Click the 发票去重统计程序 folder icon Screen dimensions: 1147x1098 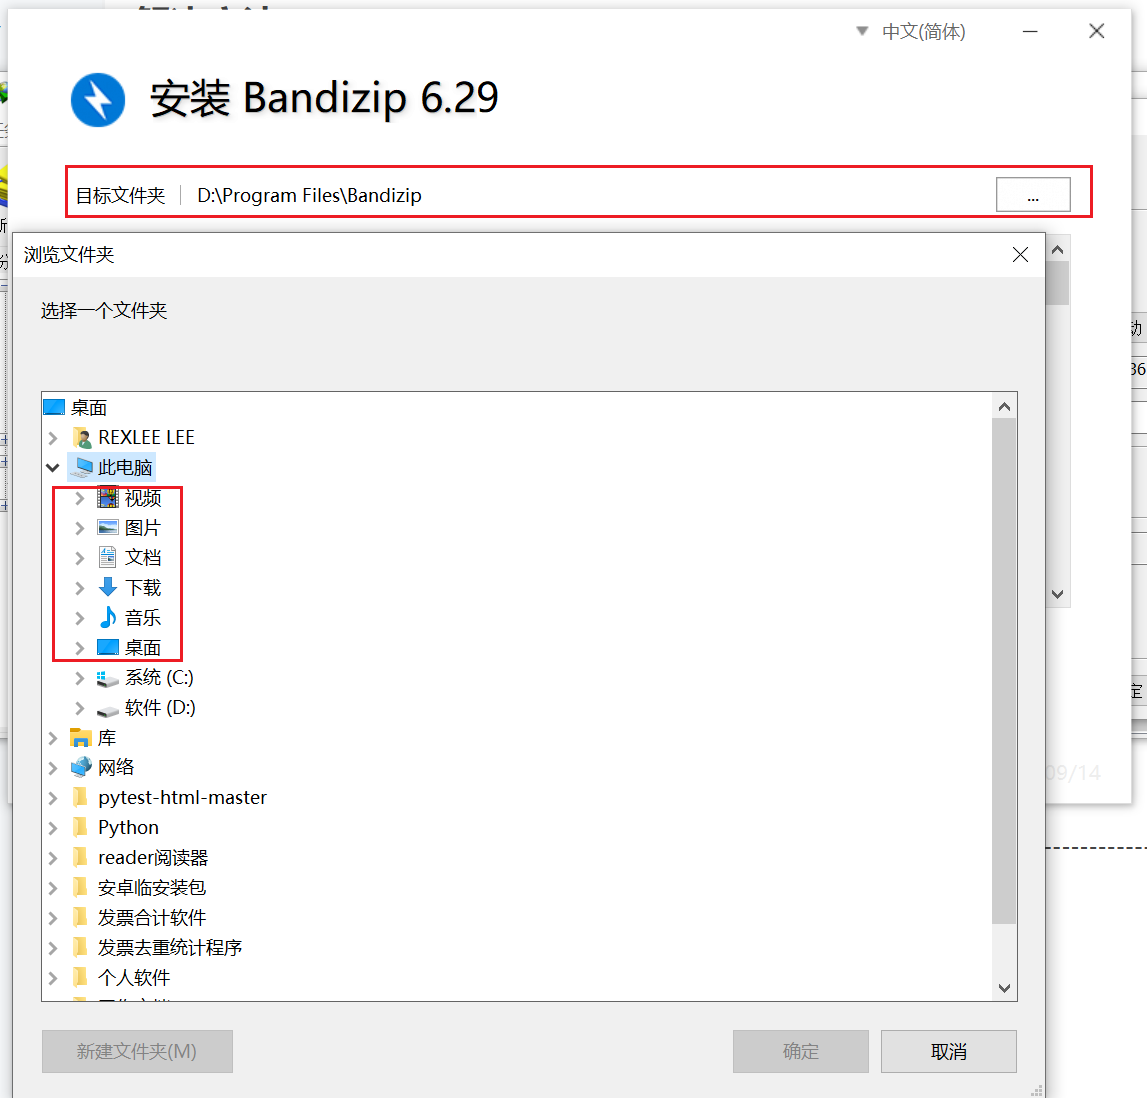80,947
